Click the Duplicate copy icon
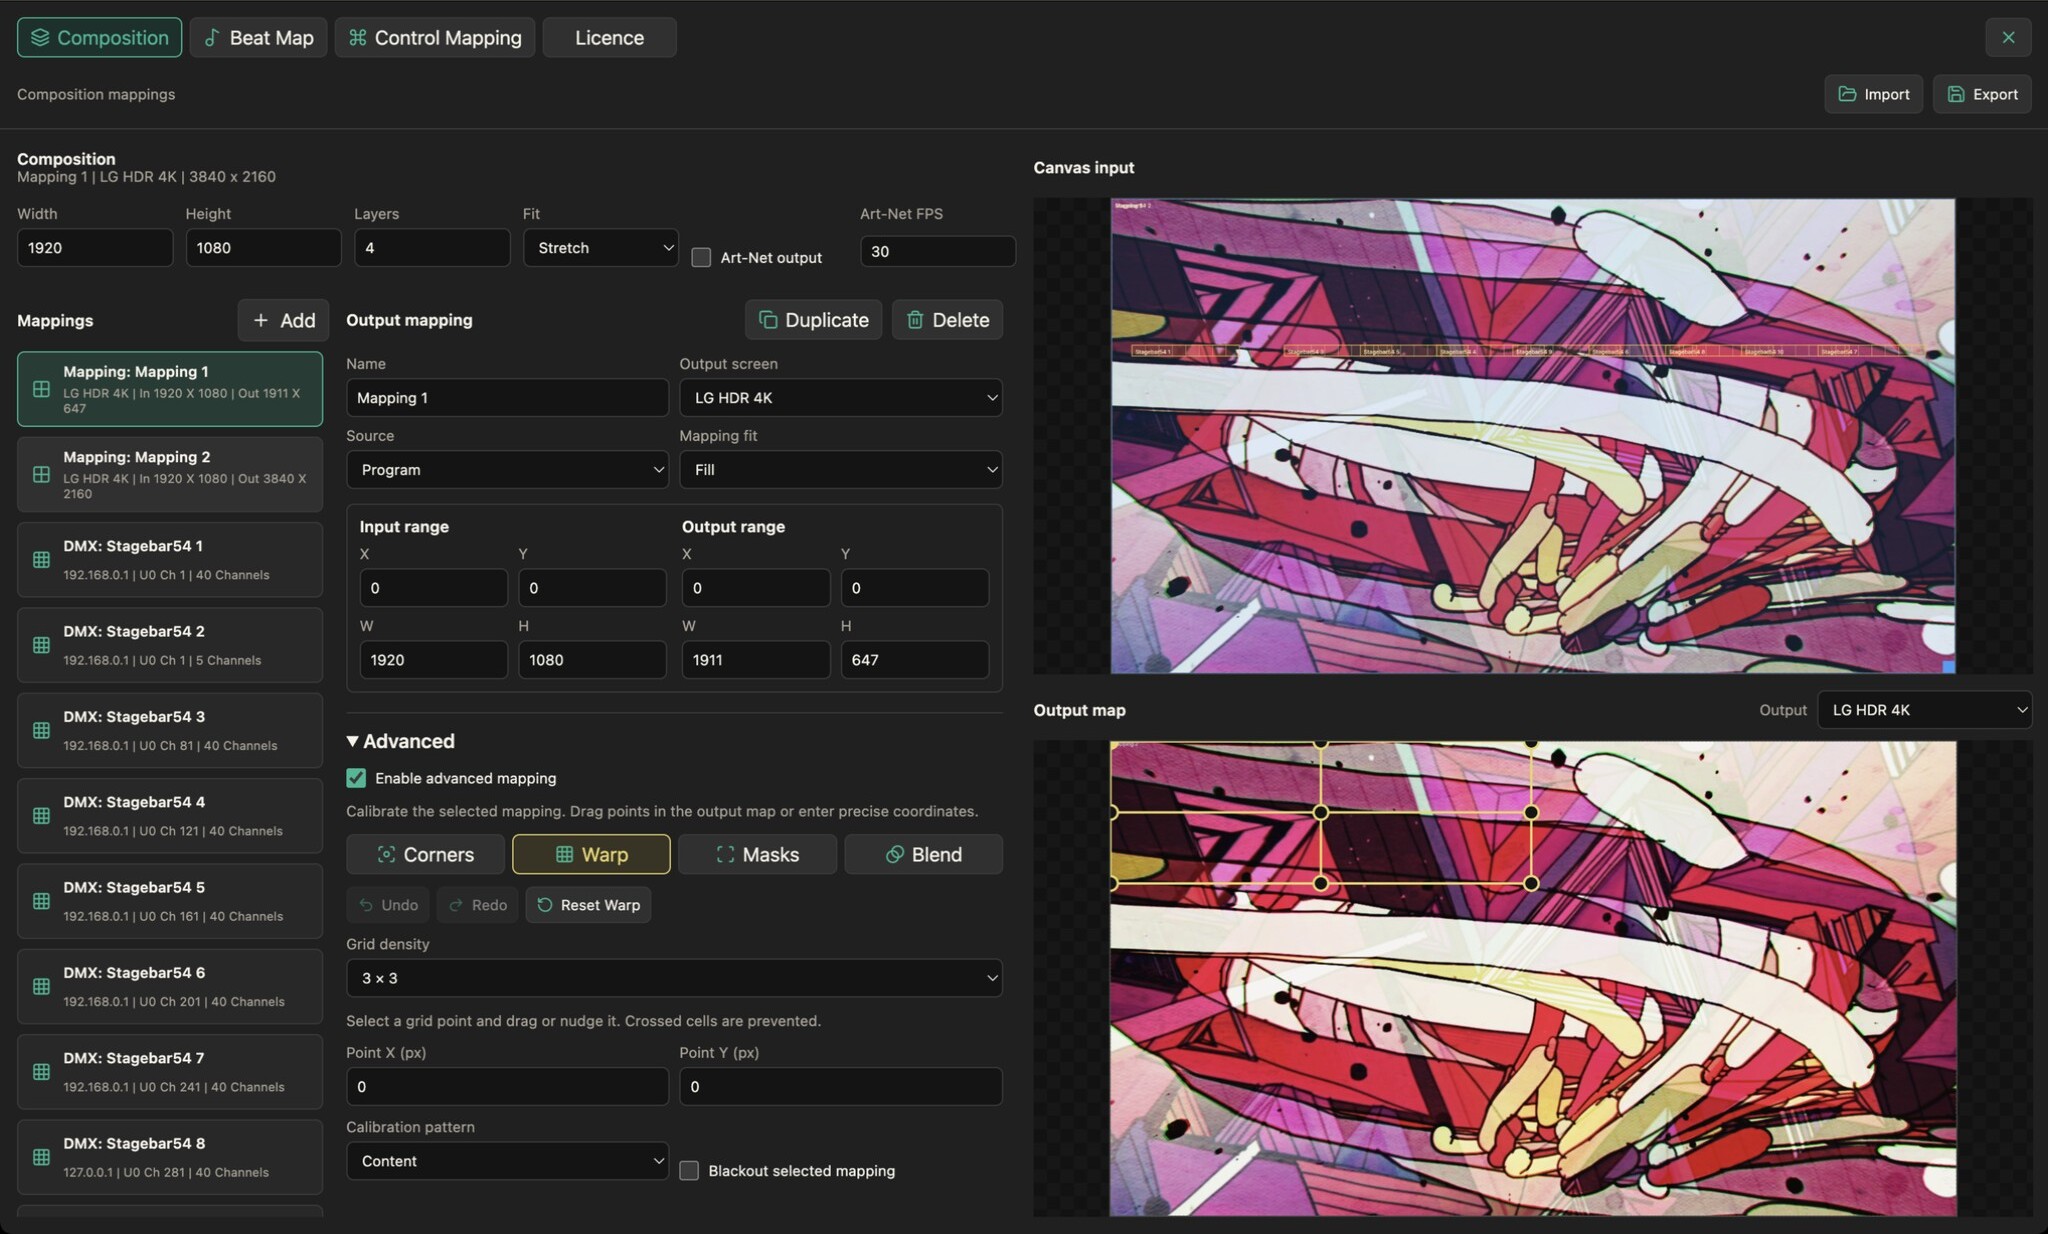 (767, 320)
